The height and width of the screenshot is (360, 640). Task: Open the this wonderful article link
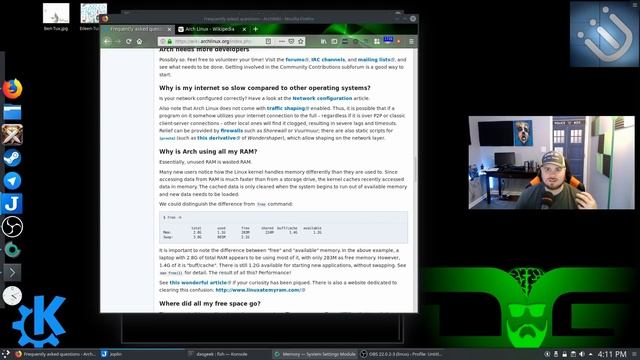pos(200,282)
